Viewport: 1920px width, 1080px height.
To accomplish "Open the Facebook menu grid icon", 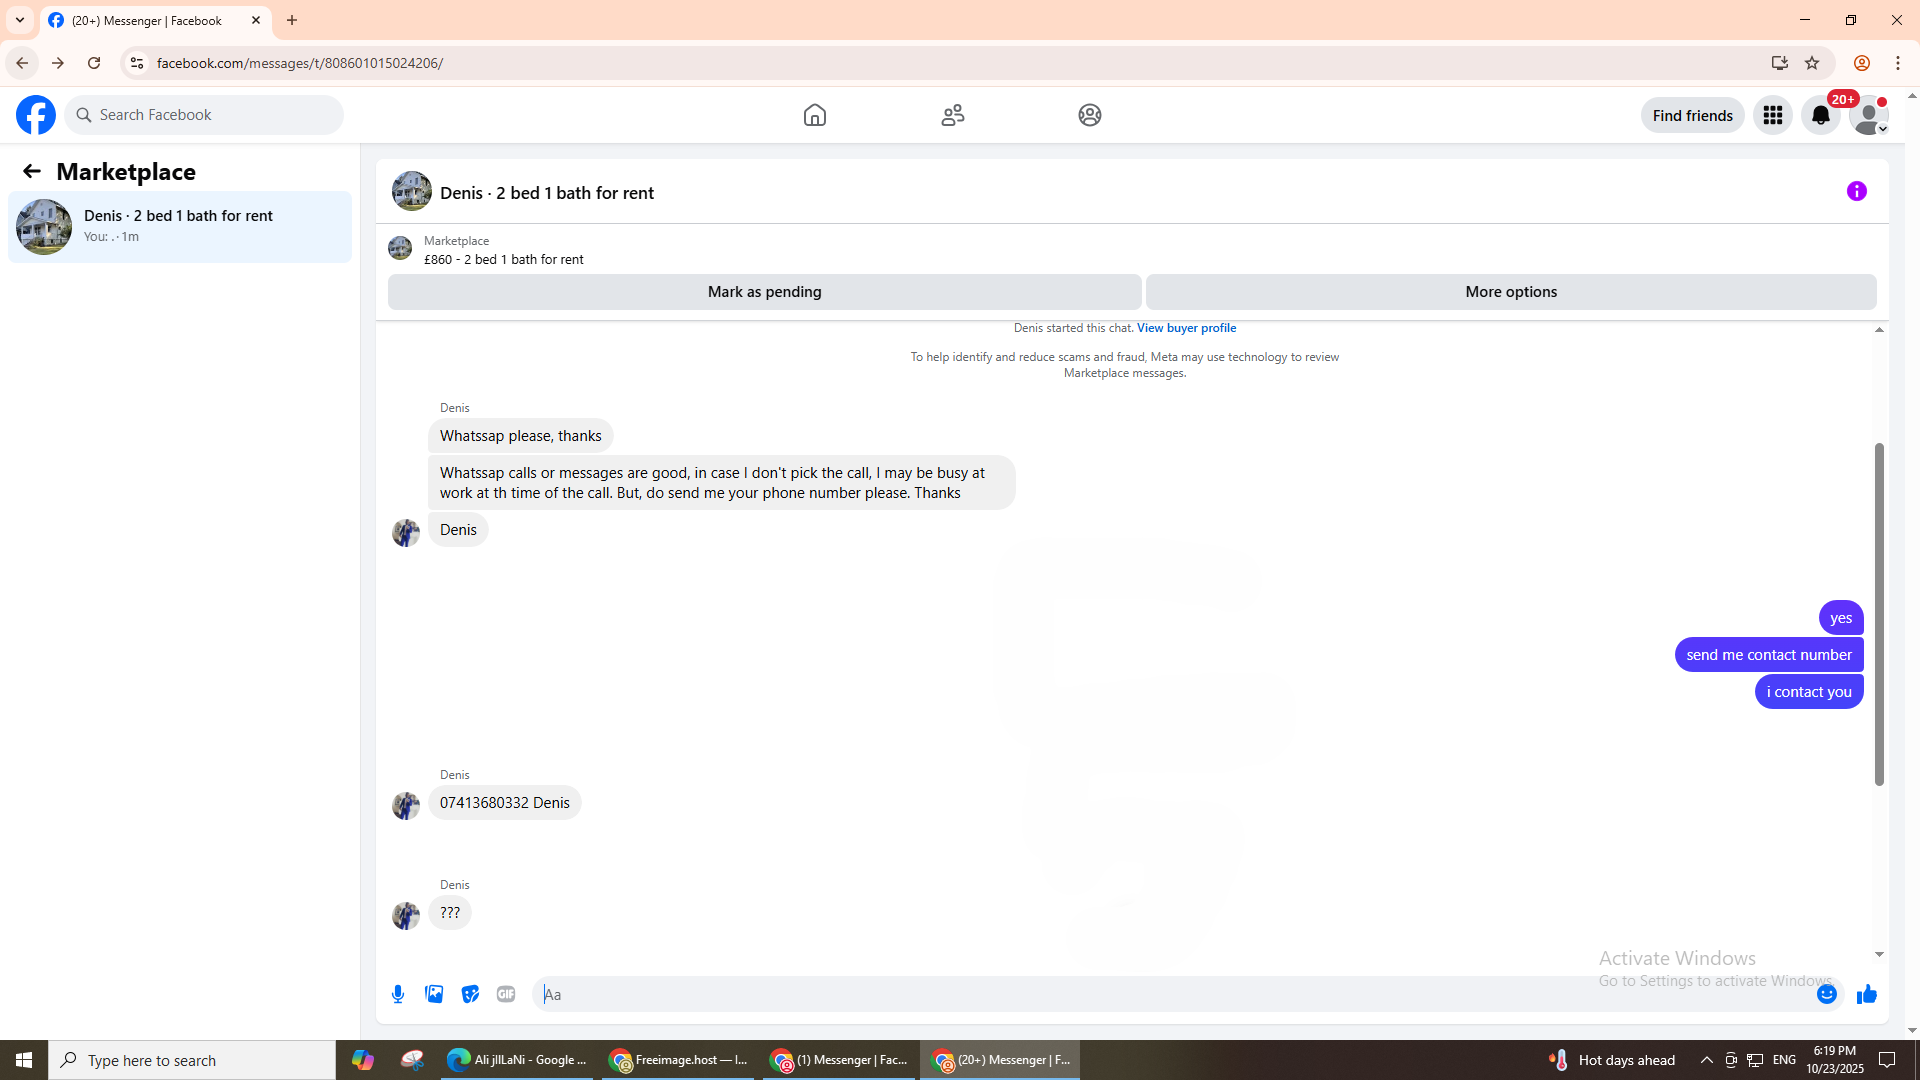I will pos(1773,115).
